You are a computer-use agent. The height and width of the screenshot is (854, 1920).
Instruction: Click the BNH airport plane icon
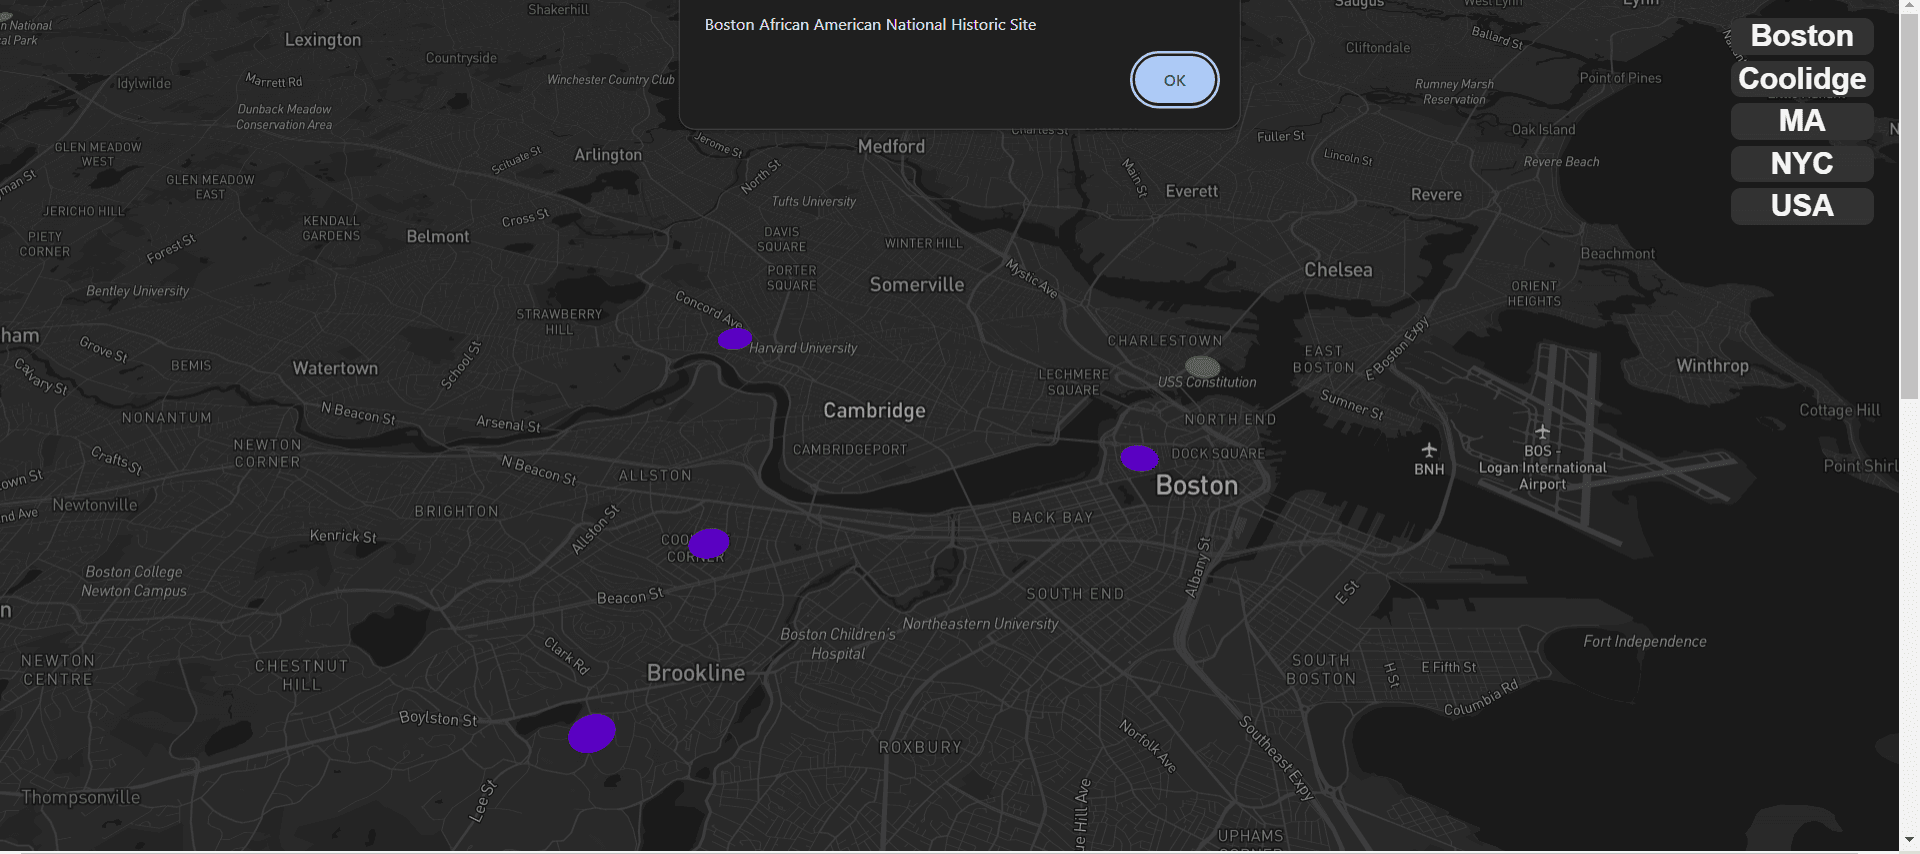1429,450
